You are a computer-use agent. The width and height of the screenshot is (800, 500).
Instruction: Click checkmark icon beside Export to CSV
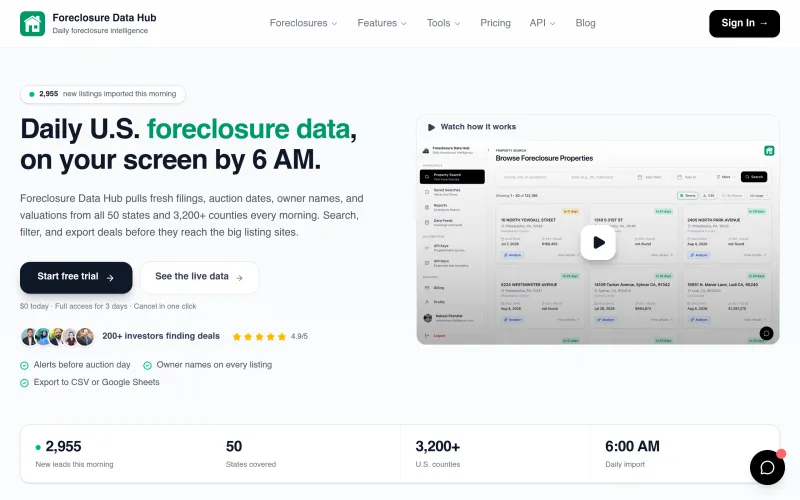coord(24,383)
